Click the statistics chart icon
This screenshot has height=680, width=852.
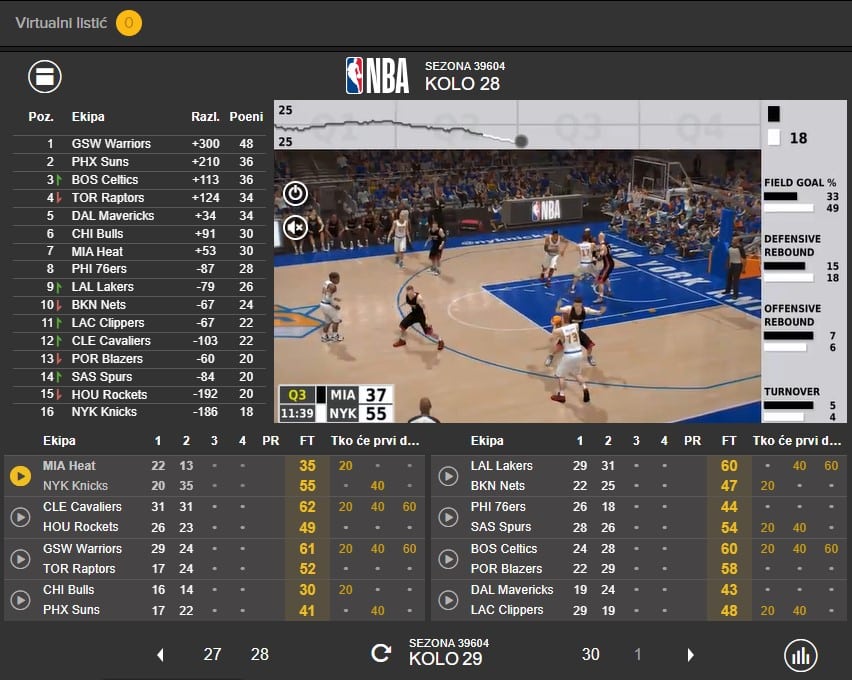coord(801,655)
